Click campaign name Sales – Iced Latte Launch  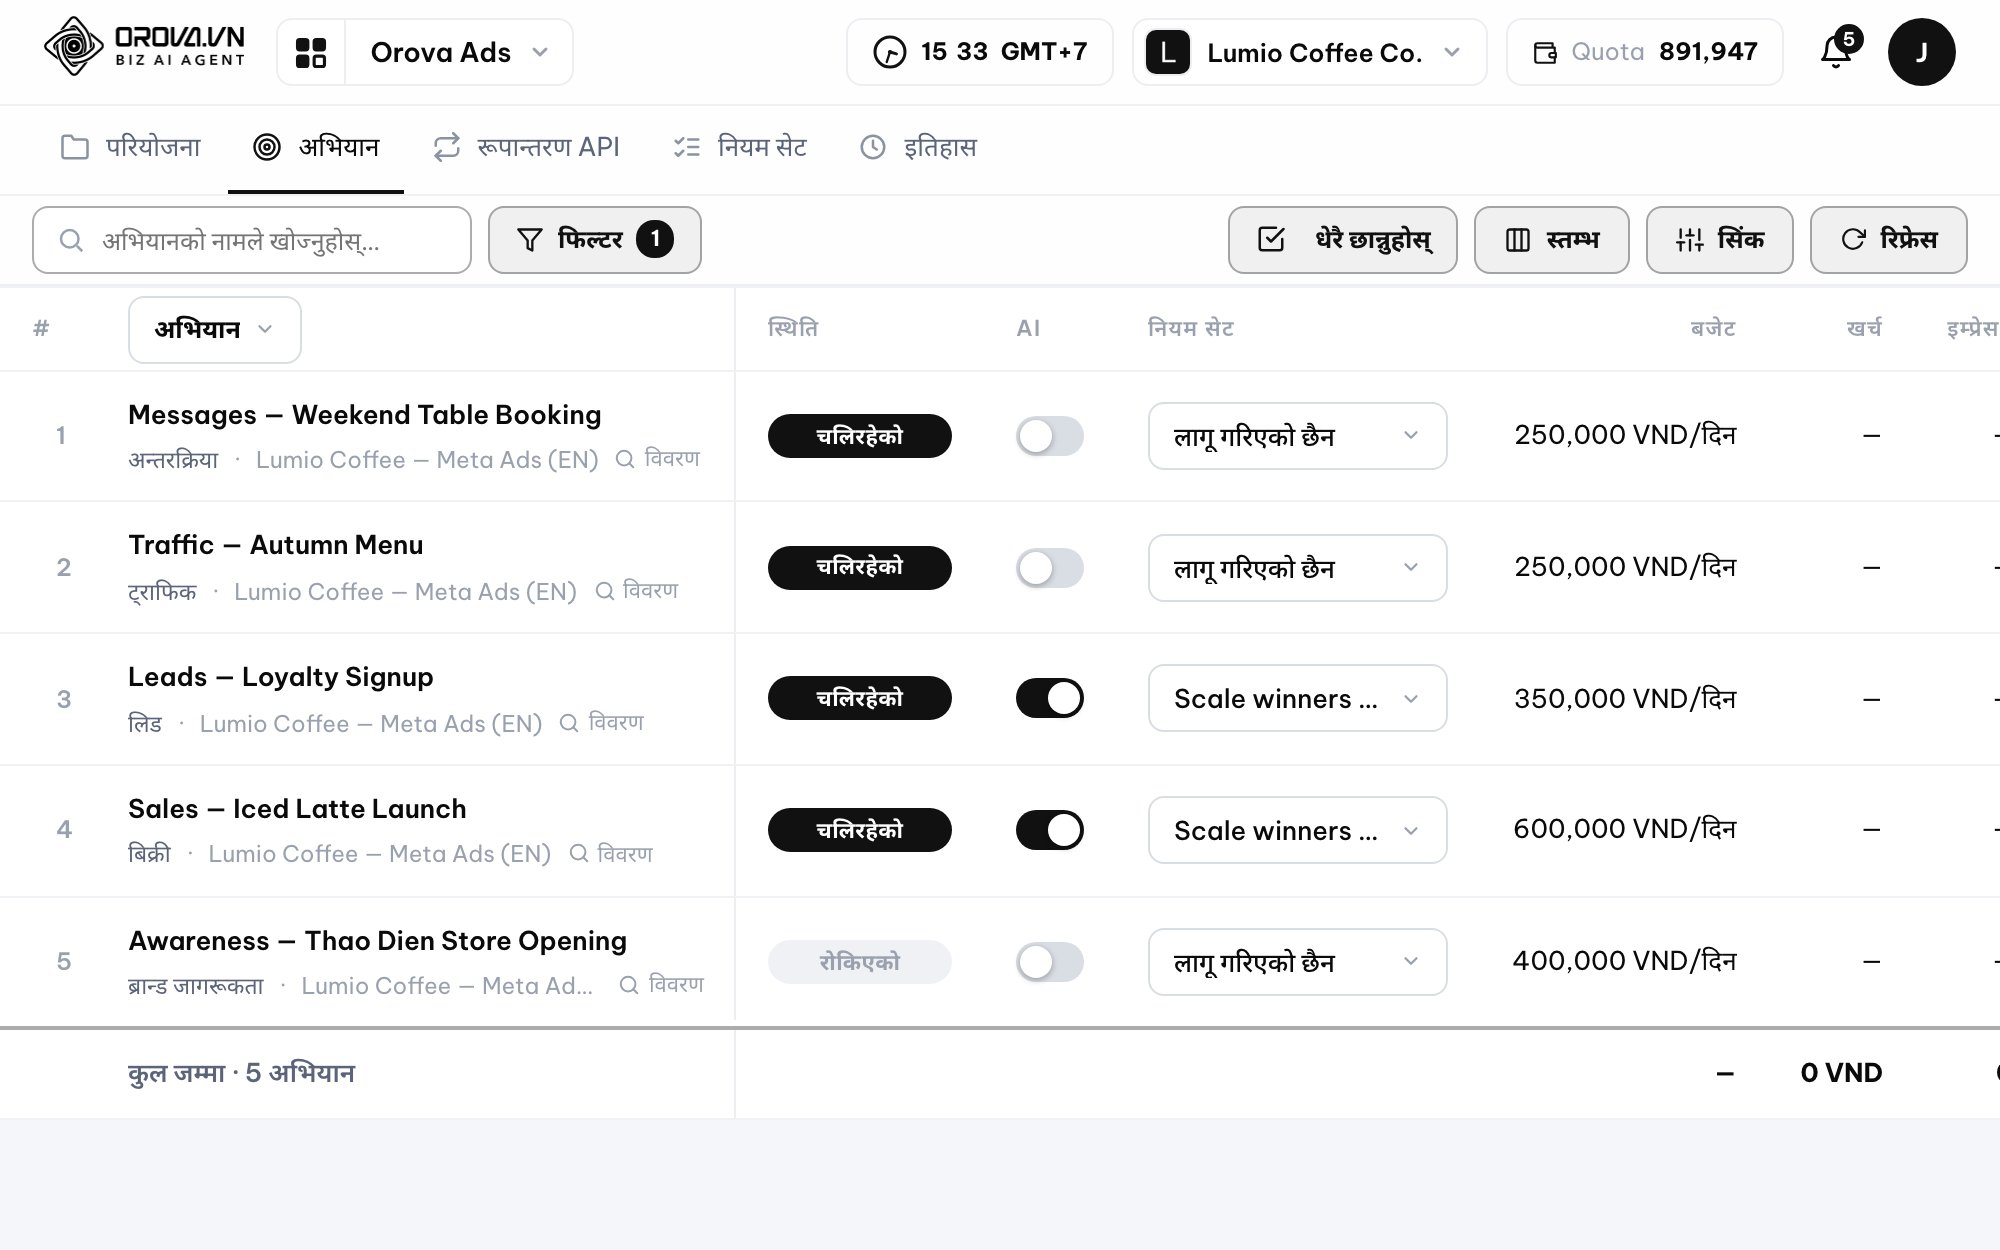pyautogui.click(x=297, y=809)
